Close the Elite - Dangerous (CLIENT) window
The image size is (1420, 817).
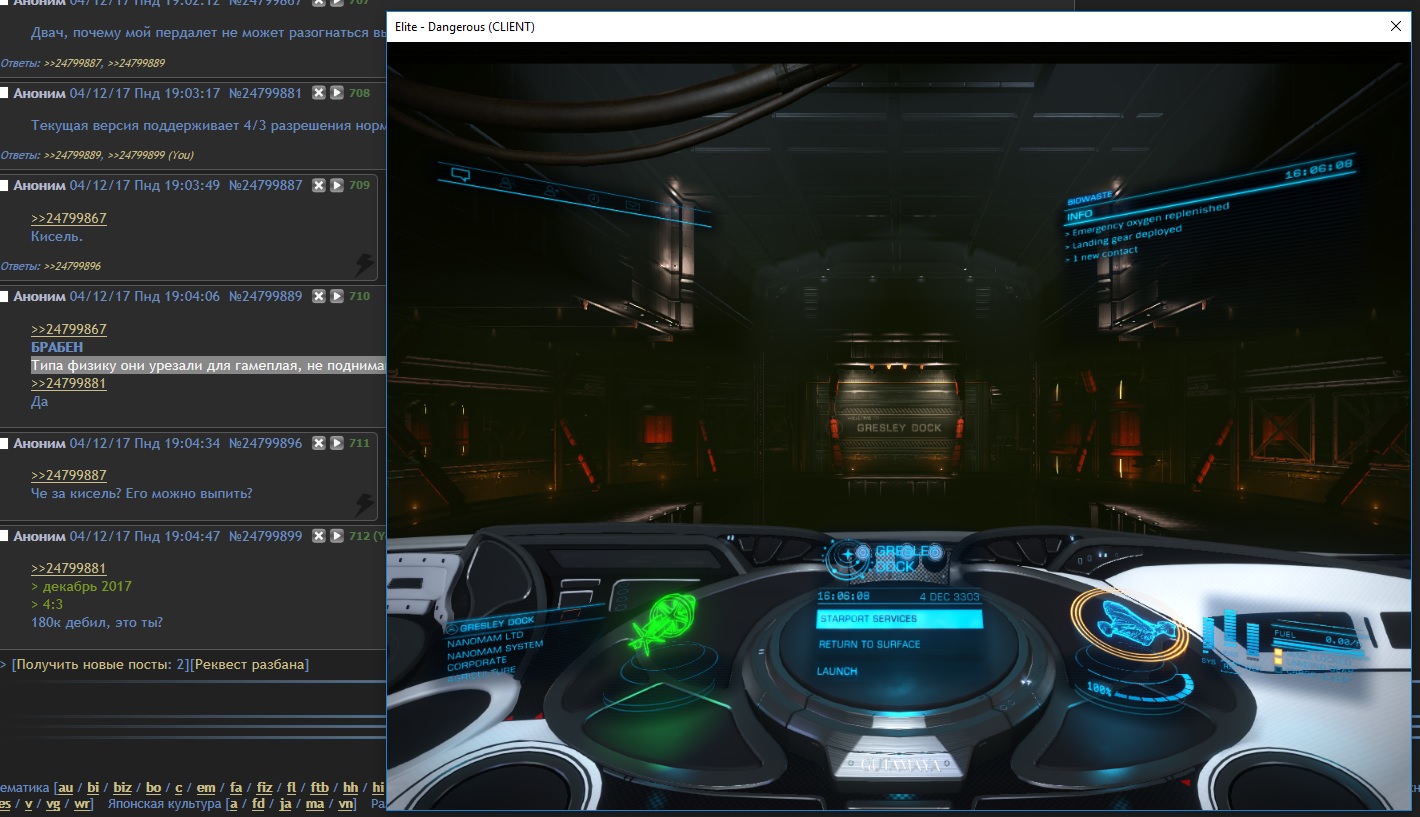1396,27
